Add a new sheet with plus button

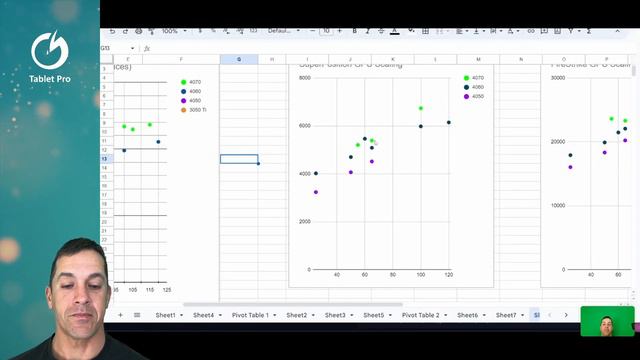[120, 315]
